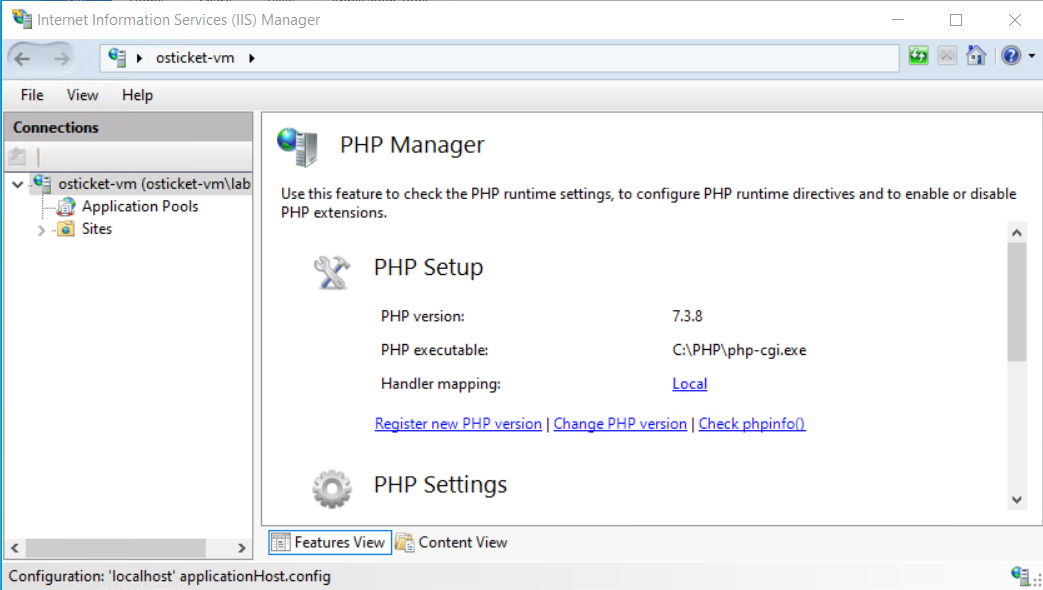Click the PHP executable path C:\PHP\php-cgi.exe
This screenshot has height=590, width=1043.
(x=739, y=350)
